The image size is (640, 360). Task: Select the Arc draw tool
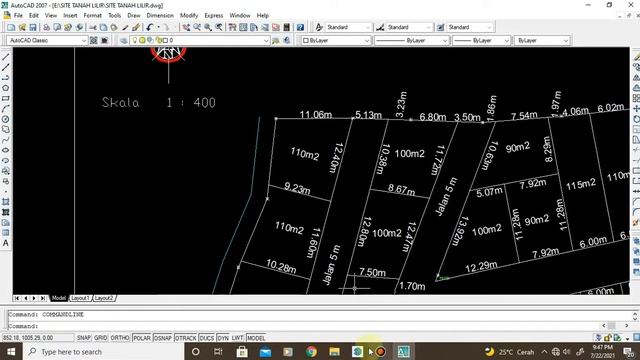[x=6, y=109]
